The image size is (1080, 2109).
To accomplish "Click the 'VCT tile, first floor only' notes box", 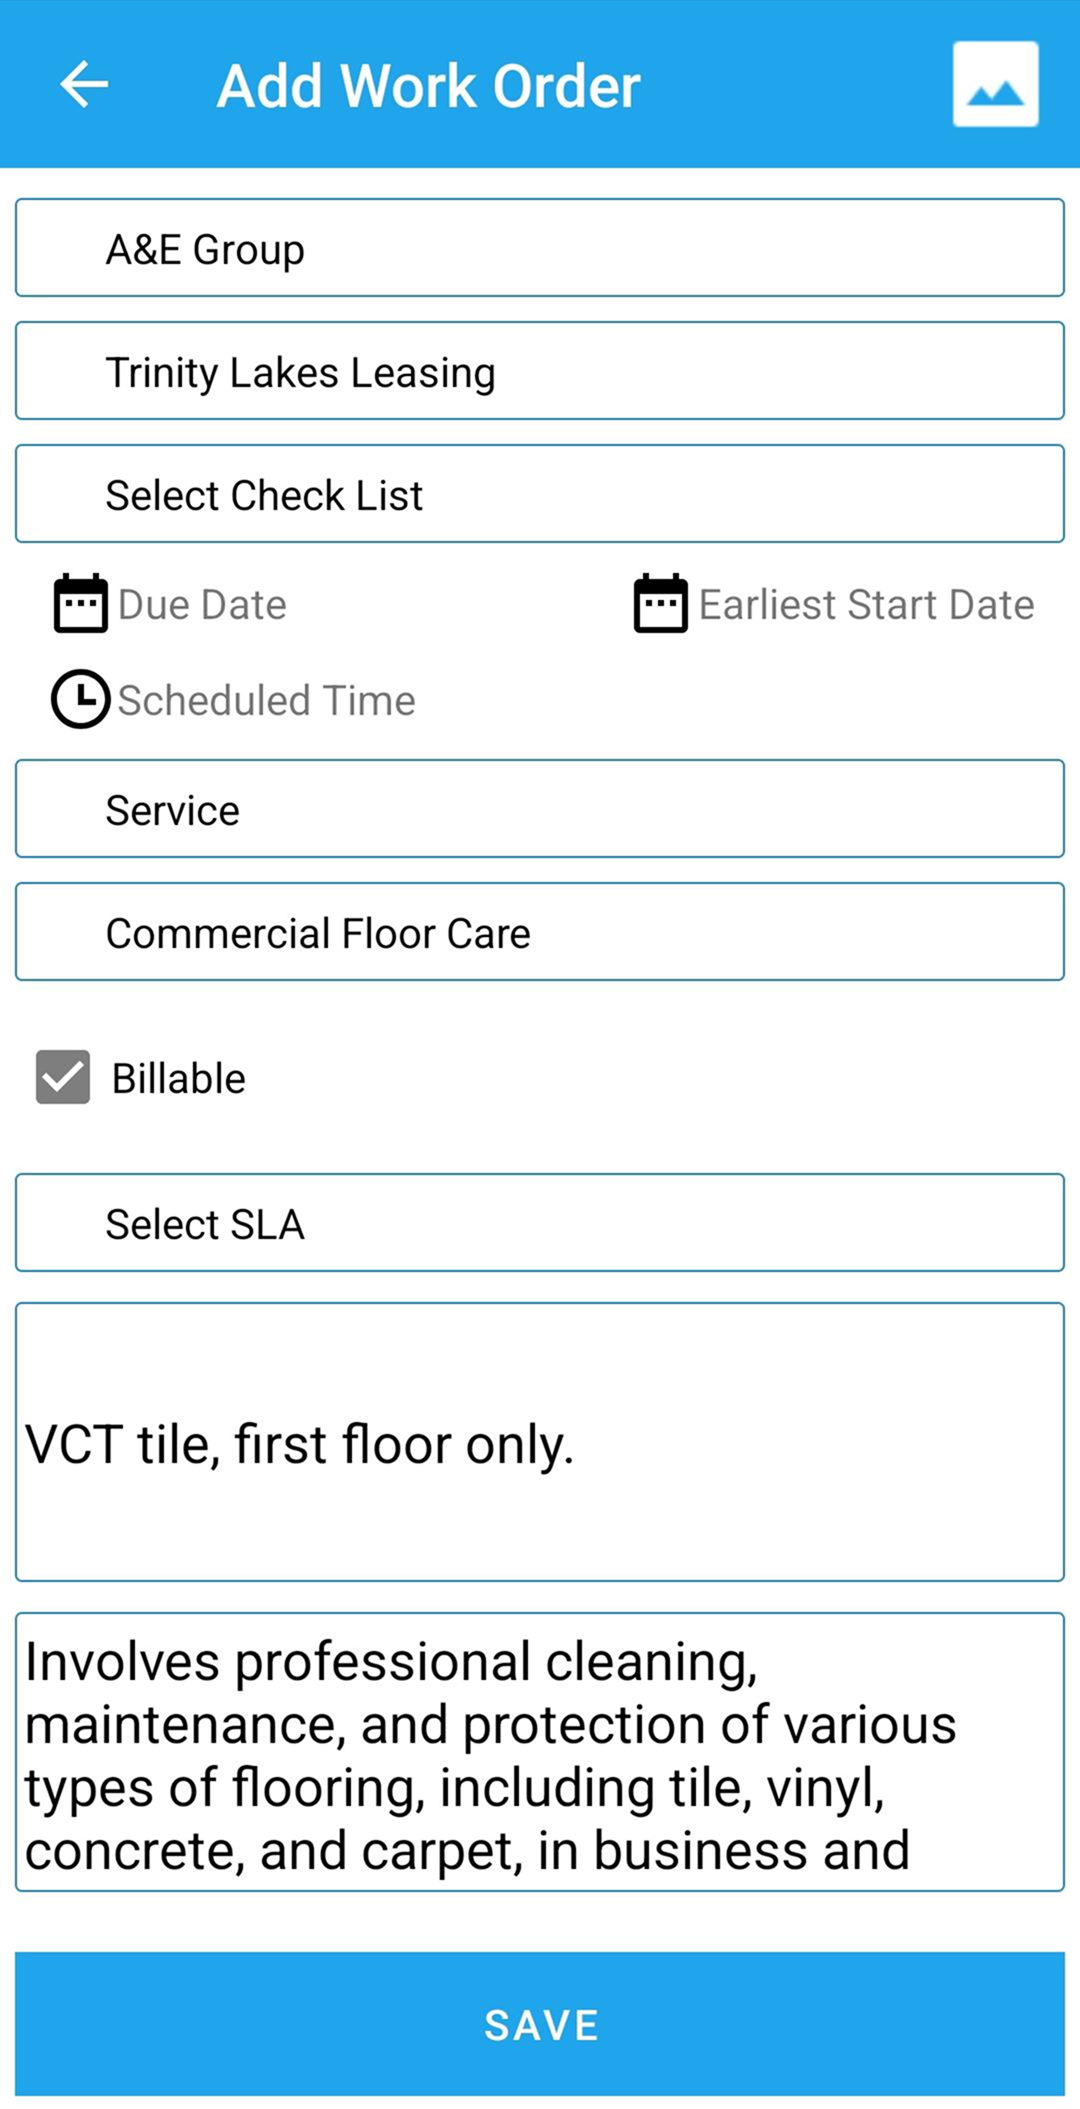I will click(540, 1442).
